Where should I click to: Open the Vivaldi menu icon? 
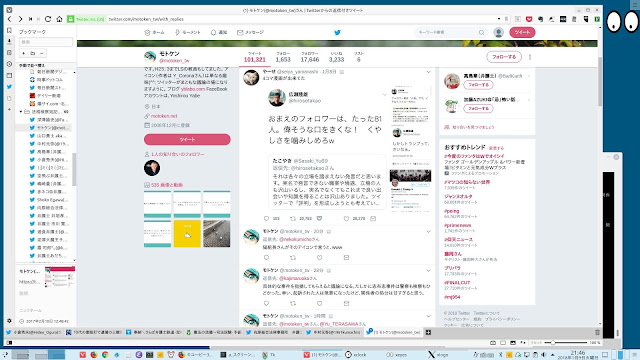click(9, 10)
